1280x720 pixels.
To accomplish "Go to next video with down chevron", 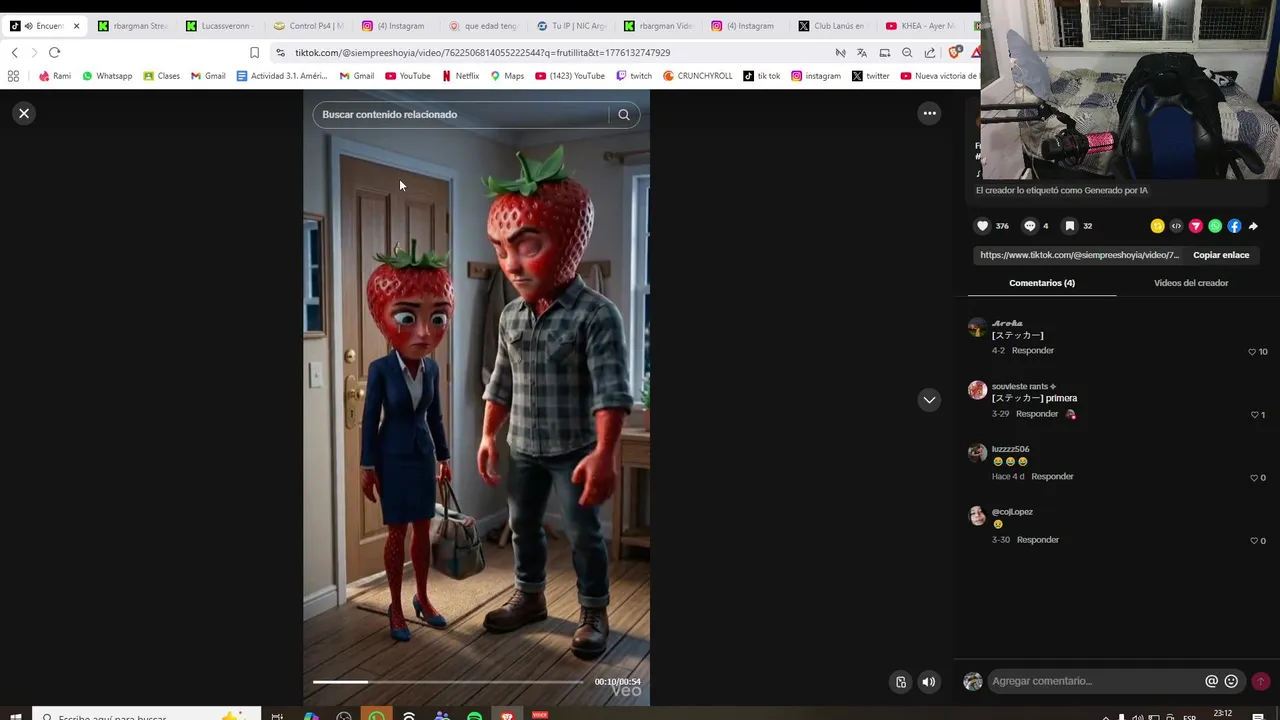I will point(929,400).
